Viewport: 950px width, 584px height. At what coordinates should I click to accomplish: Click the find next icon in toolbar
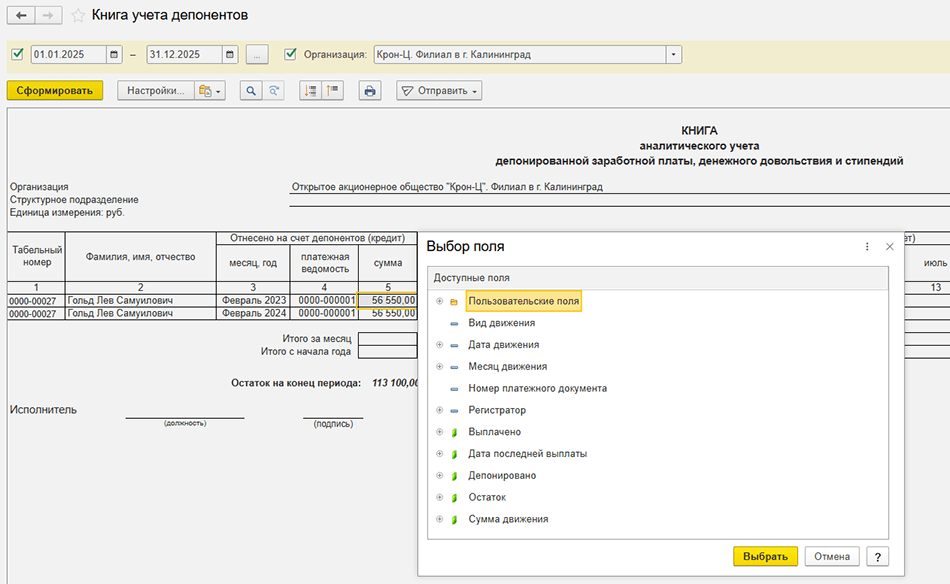coord(272,91)
